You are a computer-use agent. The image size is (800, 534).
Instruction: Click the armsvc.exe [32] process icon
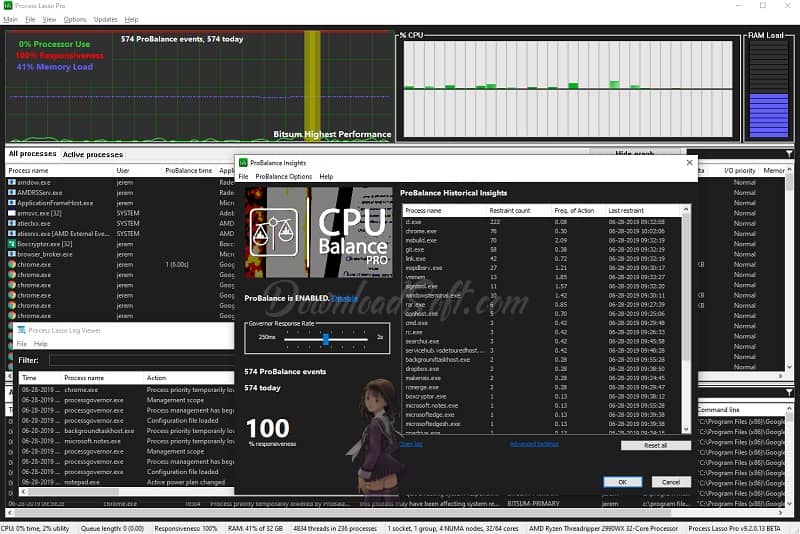12,213
